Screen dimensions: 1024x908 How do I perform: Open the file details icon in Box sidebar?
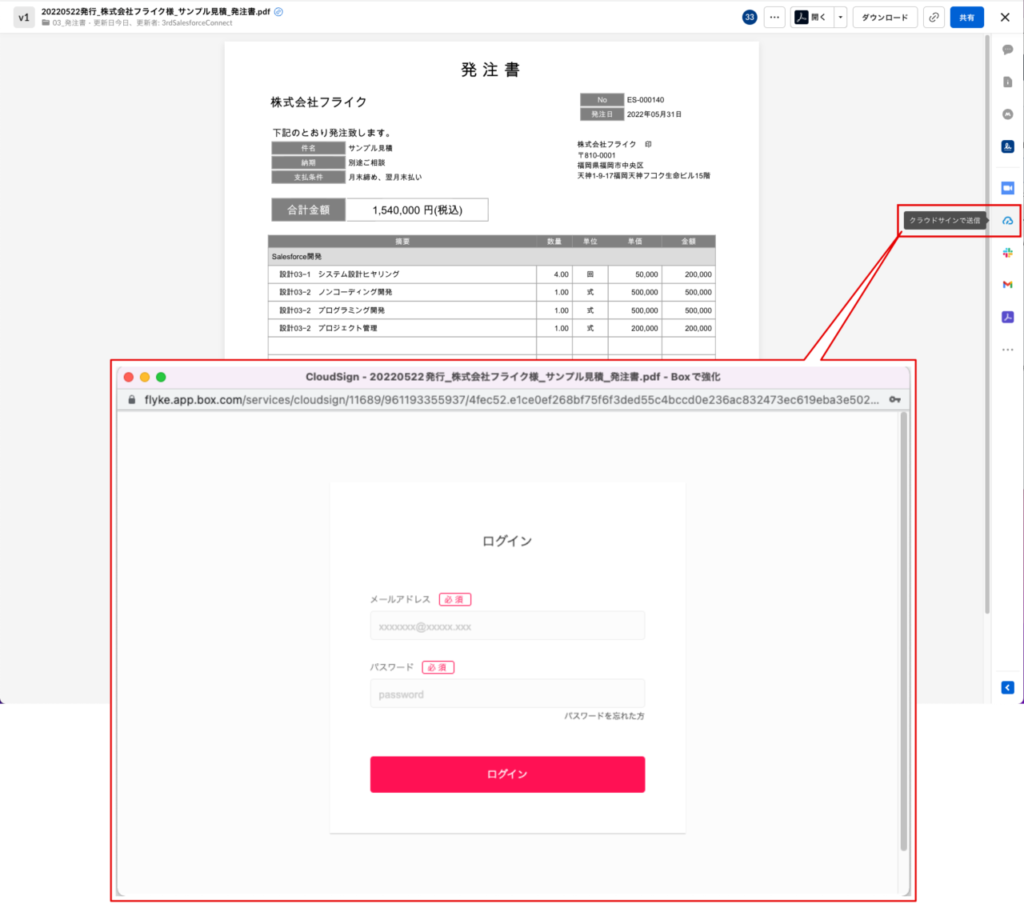tap(1008, 82)
